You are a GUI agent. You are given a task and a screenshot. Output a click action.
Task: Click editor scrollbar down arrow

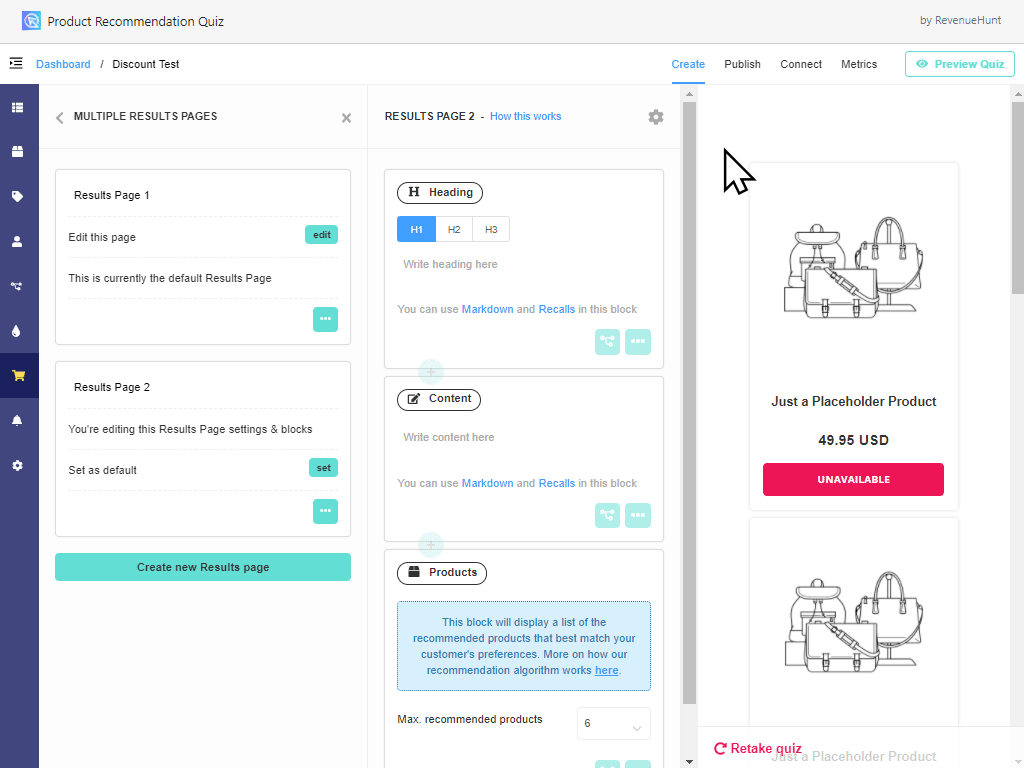click(x=690, y=761)
